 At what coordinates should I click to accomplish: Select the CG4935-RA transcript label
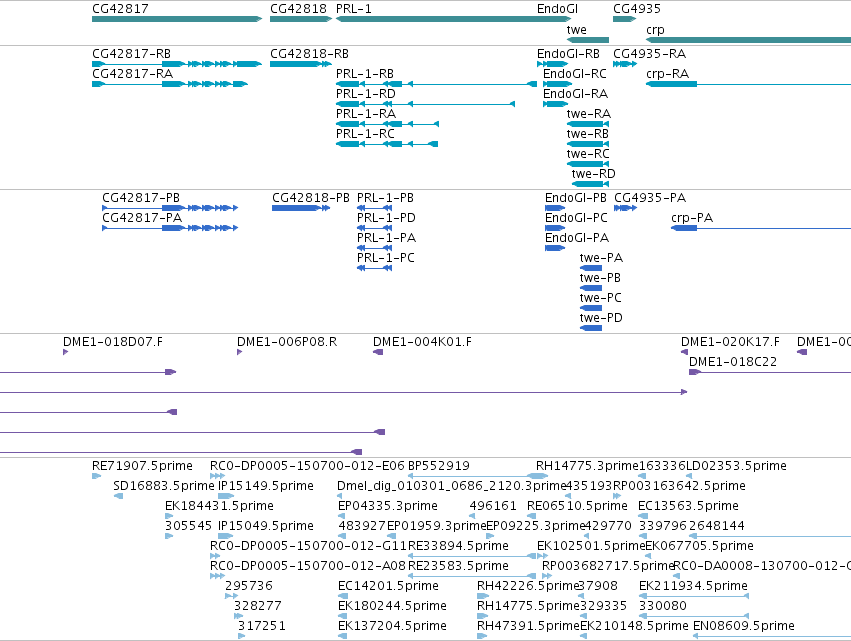click(x=650, y=54)
